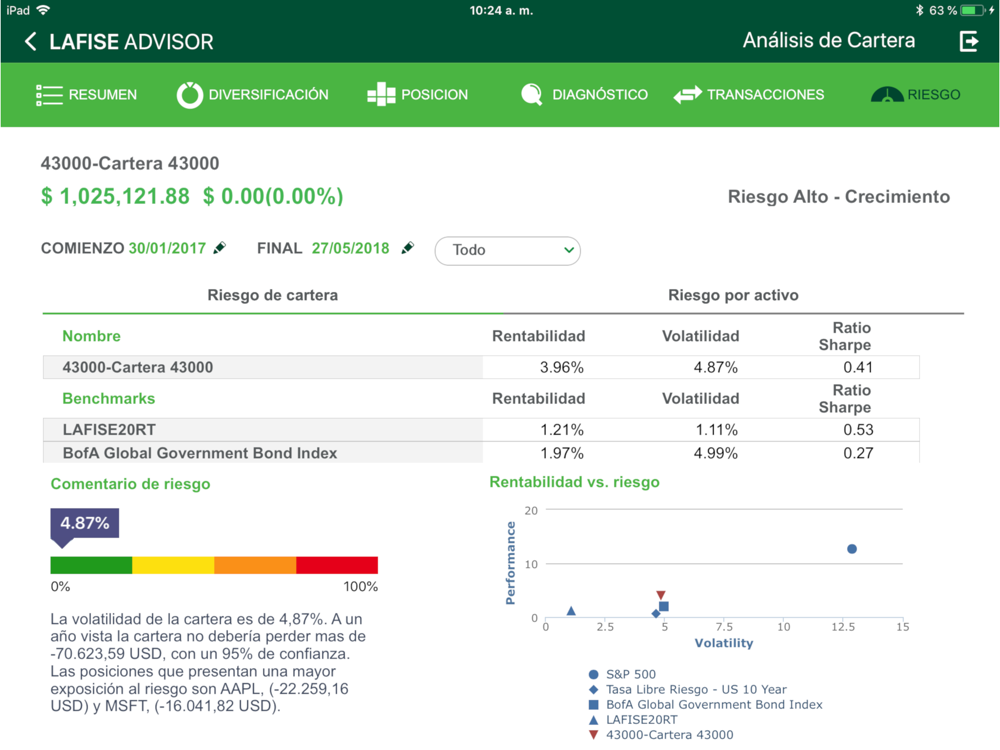Image resolution: width=1000 pixels, height=750 pixels.
Task: Tap the $ 0.00(0.00%) change value
Action: tap(273, 196)
